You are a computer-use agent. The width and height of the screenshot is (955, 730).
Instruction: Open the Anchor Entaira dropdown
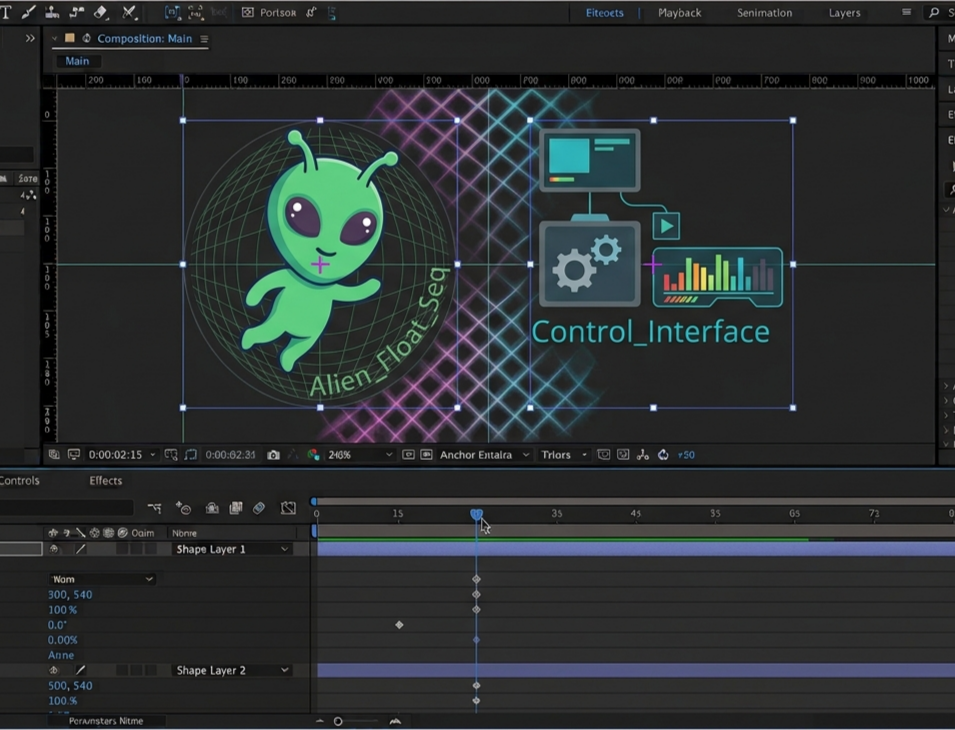[x=484, y=455]
